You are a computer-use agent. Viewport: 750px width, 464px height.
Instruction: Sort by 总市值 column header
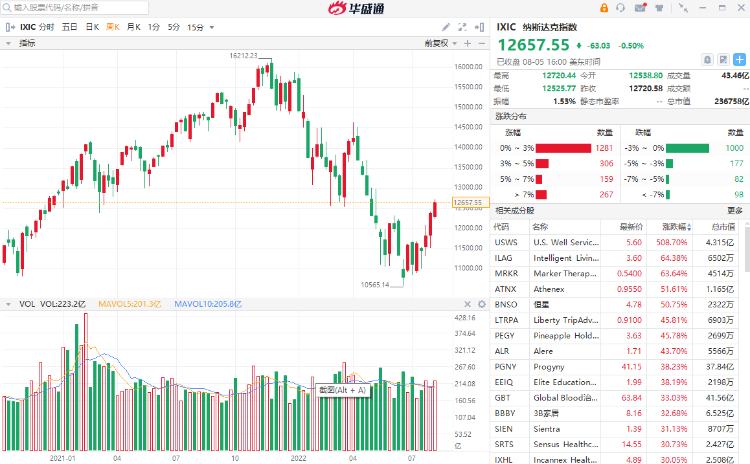tap(723, 226)
